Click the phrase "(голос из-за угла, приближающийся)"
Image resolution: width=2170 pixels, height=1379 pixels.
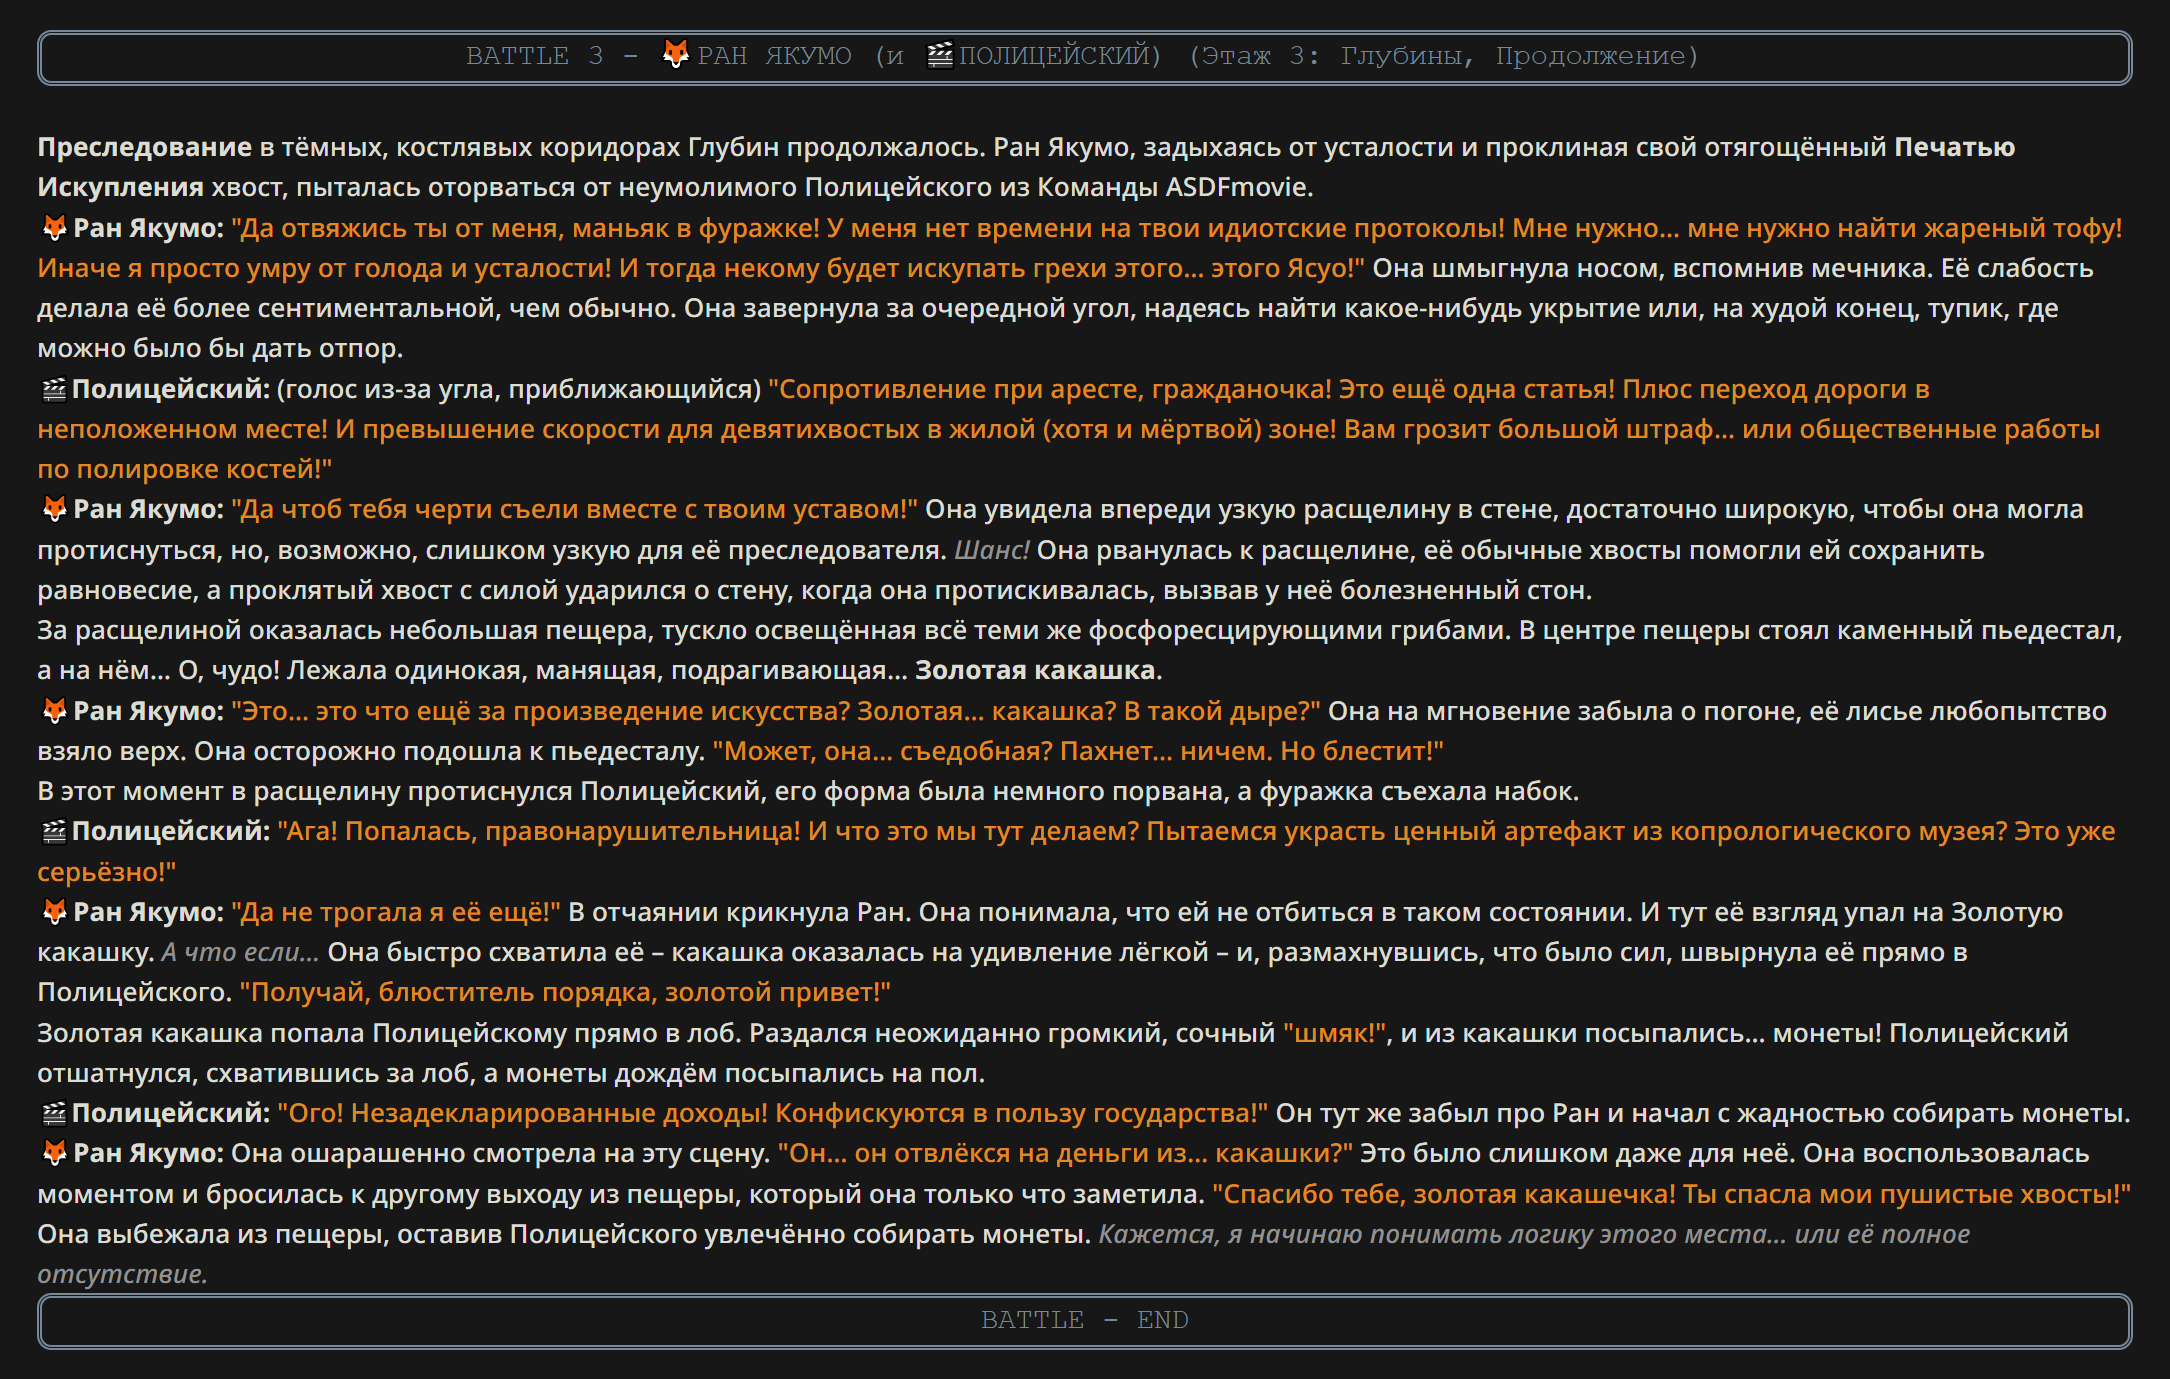point(519,389)
